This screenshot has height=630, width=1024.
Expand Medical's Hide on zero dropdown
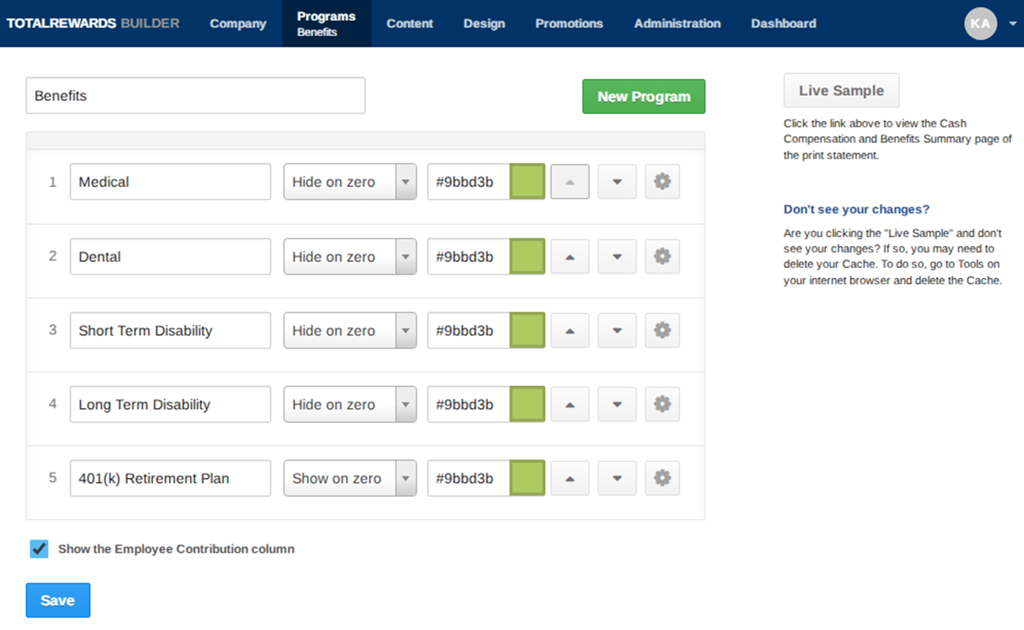pyautogui.click(x=350, y=181)
